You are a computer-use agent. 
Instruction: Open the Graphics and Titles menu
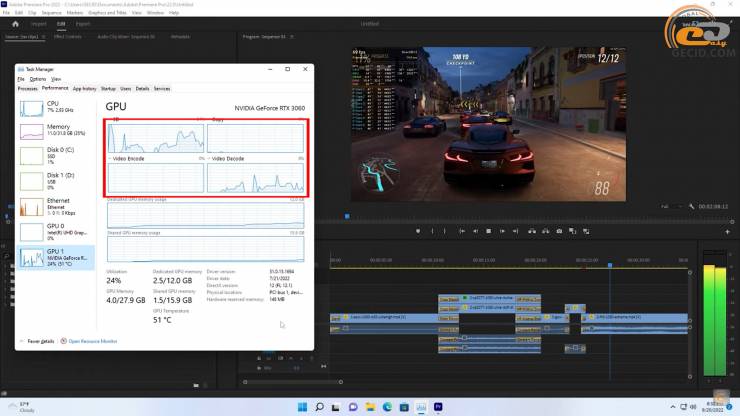(x=107, y=13)
